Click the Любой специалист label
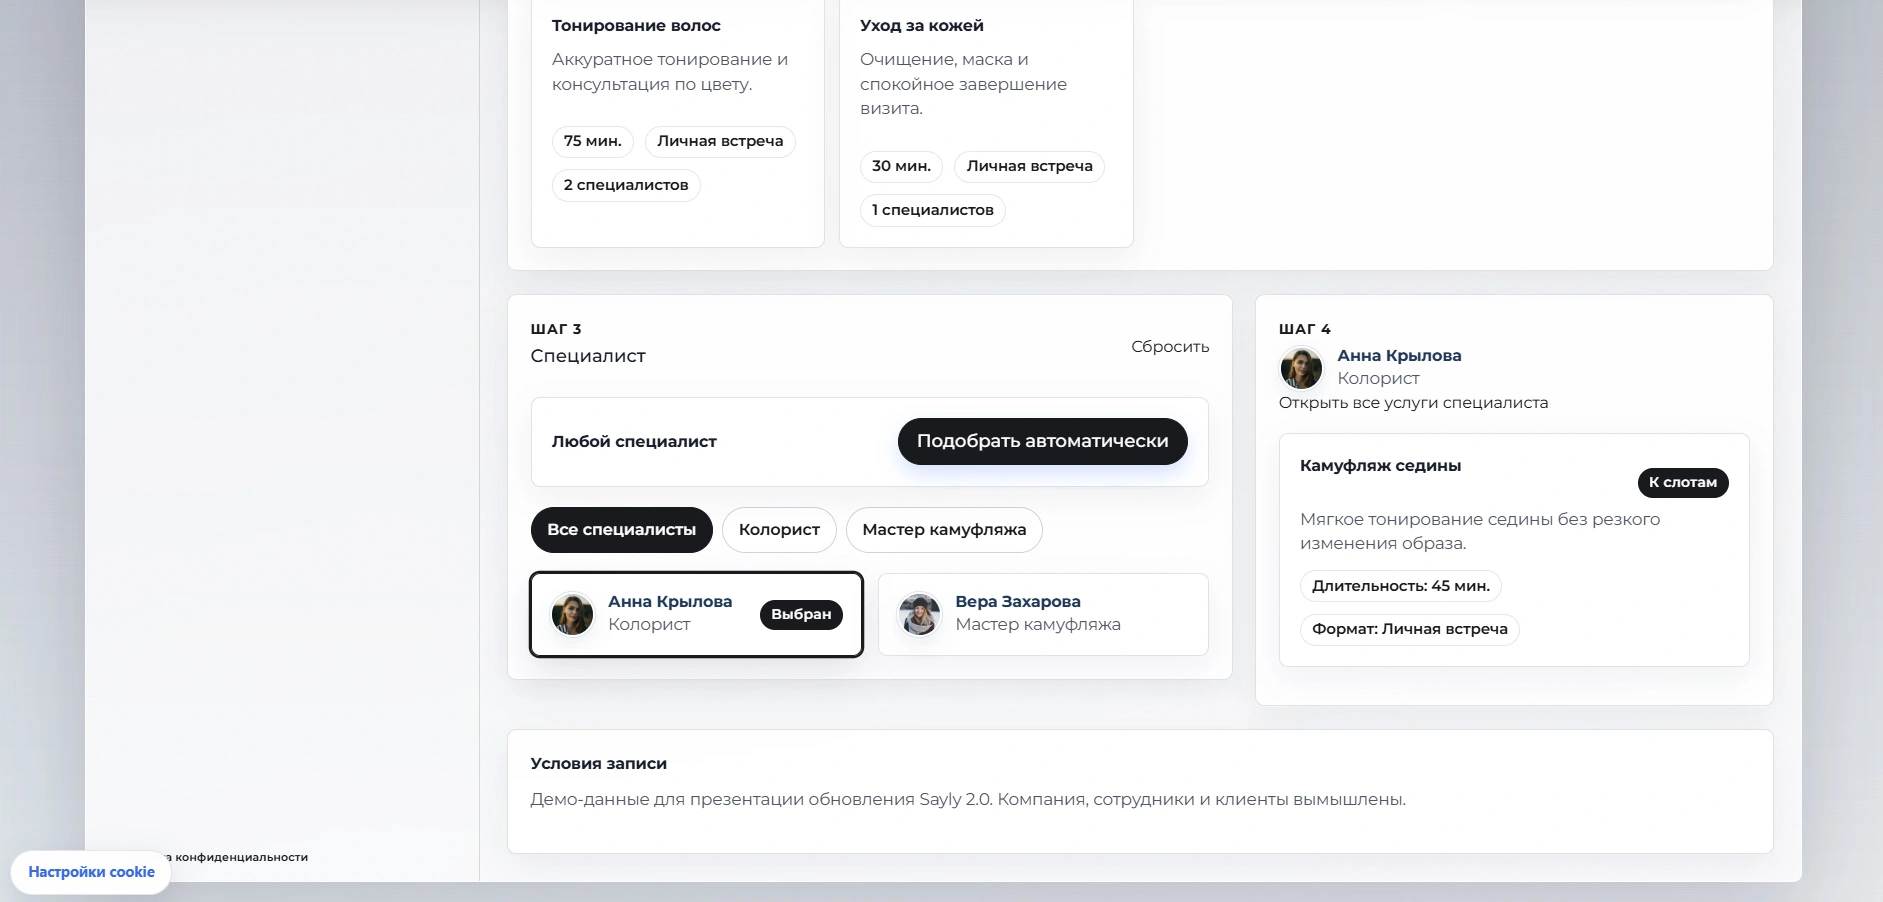The image size is (1883, 902). [x=634, y=442]
